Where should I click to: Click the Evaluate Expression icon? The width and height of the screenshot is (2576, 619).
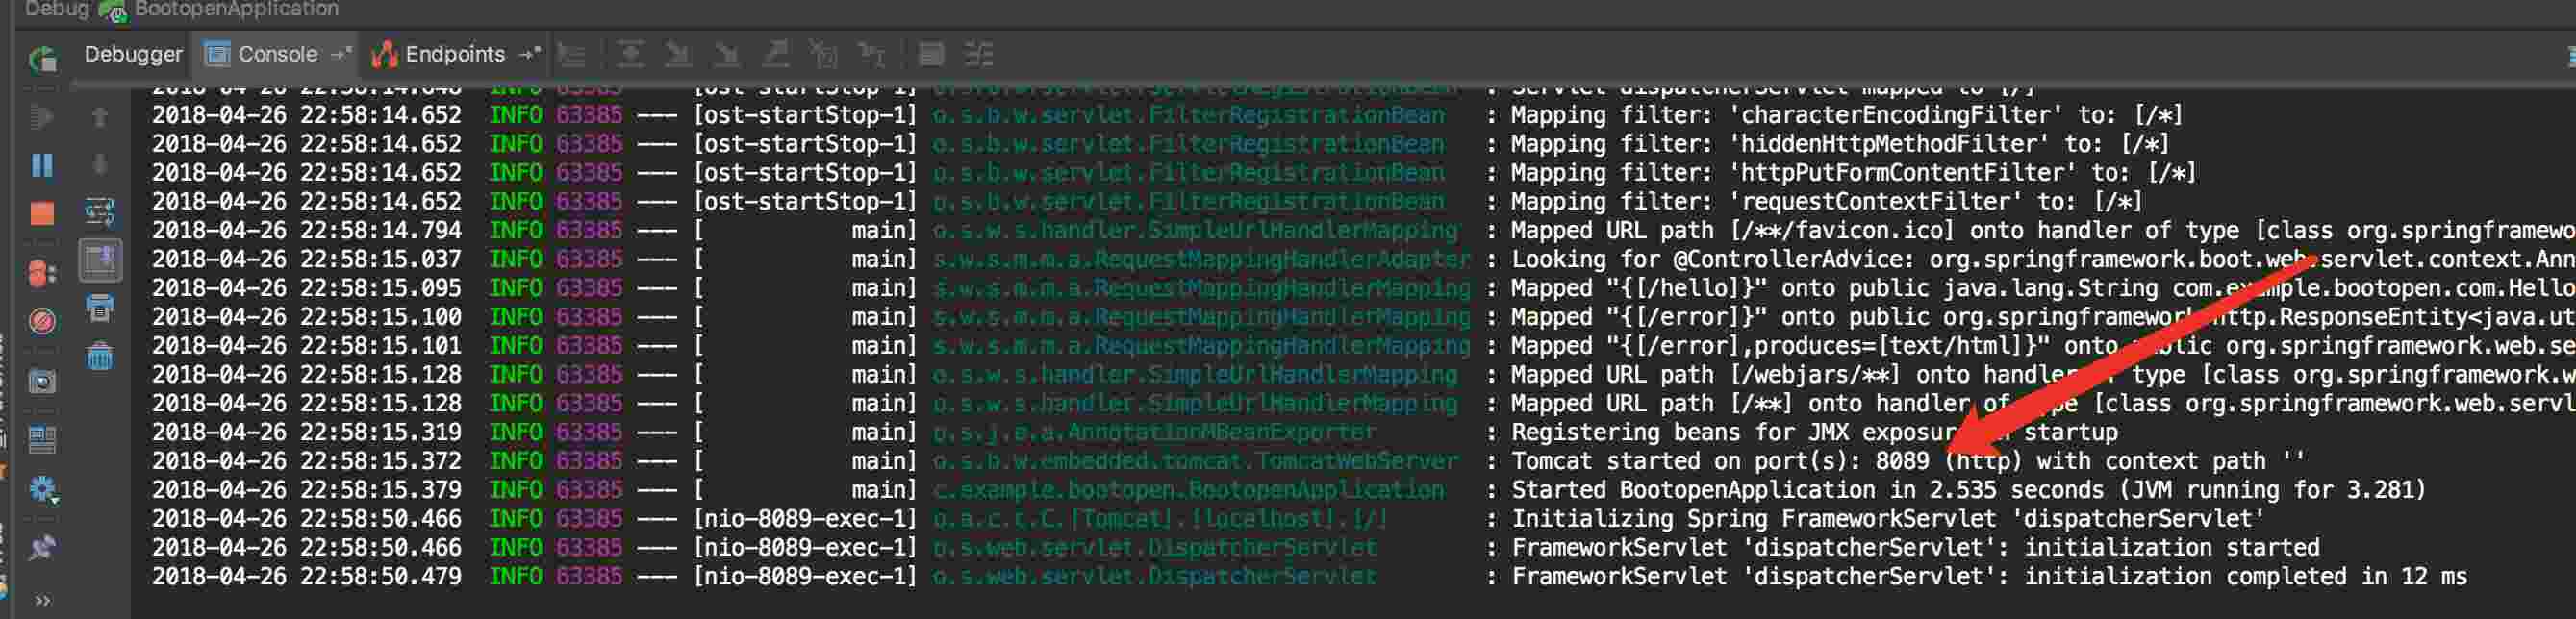pyautogui.click(x=931, y=54)
